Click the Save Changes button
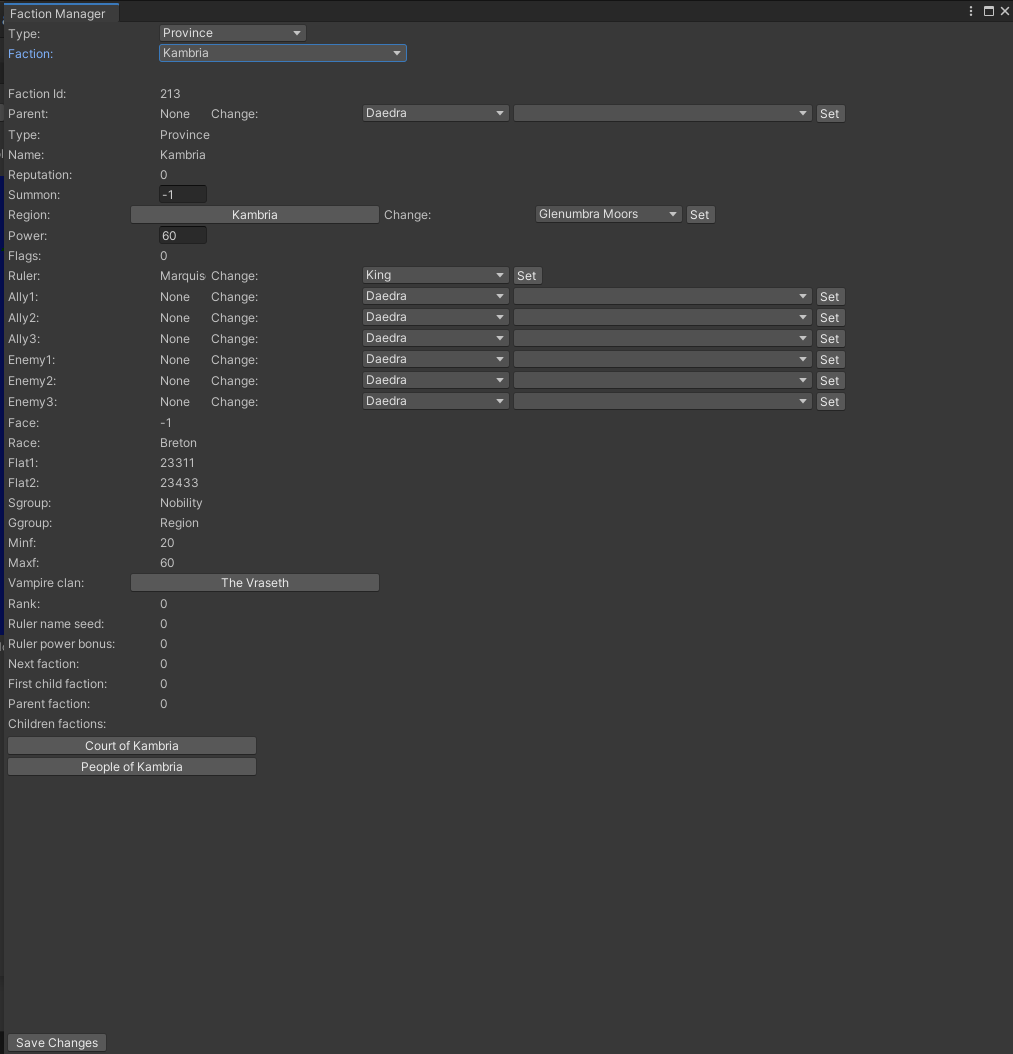The image size is (1013, 1054). [x=57, y=1043]
